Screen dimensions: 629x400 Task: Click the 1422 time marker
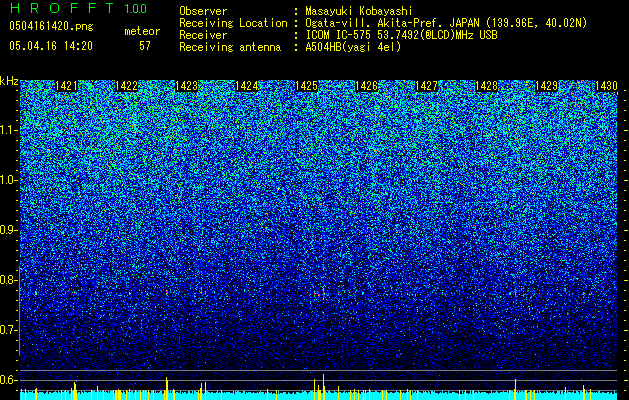point(126,86)
